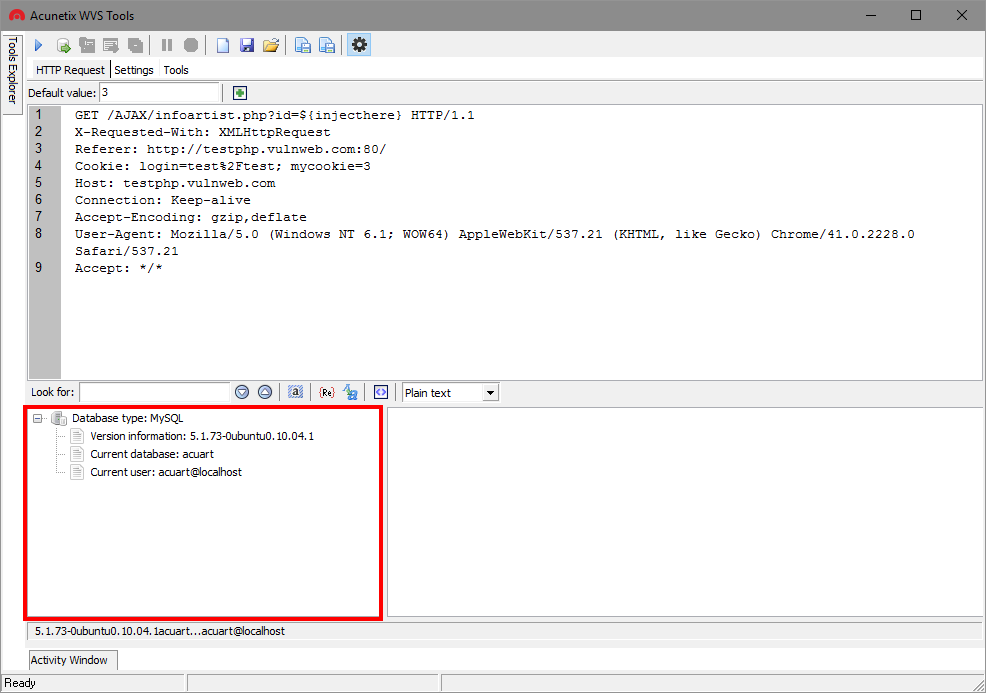Click the Accept-Encoding: gzip,deflate line
This screenshot has width=986, height=693.
click(191, 217)
